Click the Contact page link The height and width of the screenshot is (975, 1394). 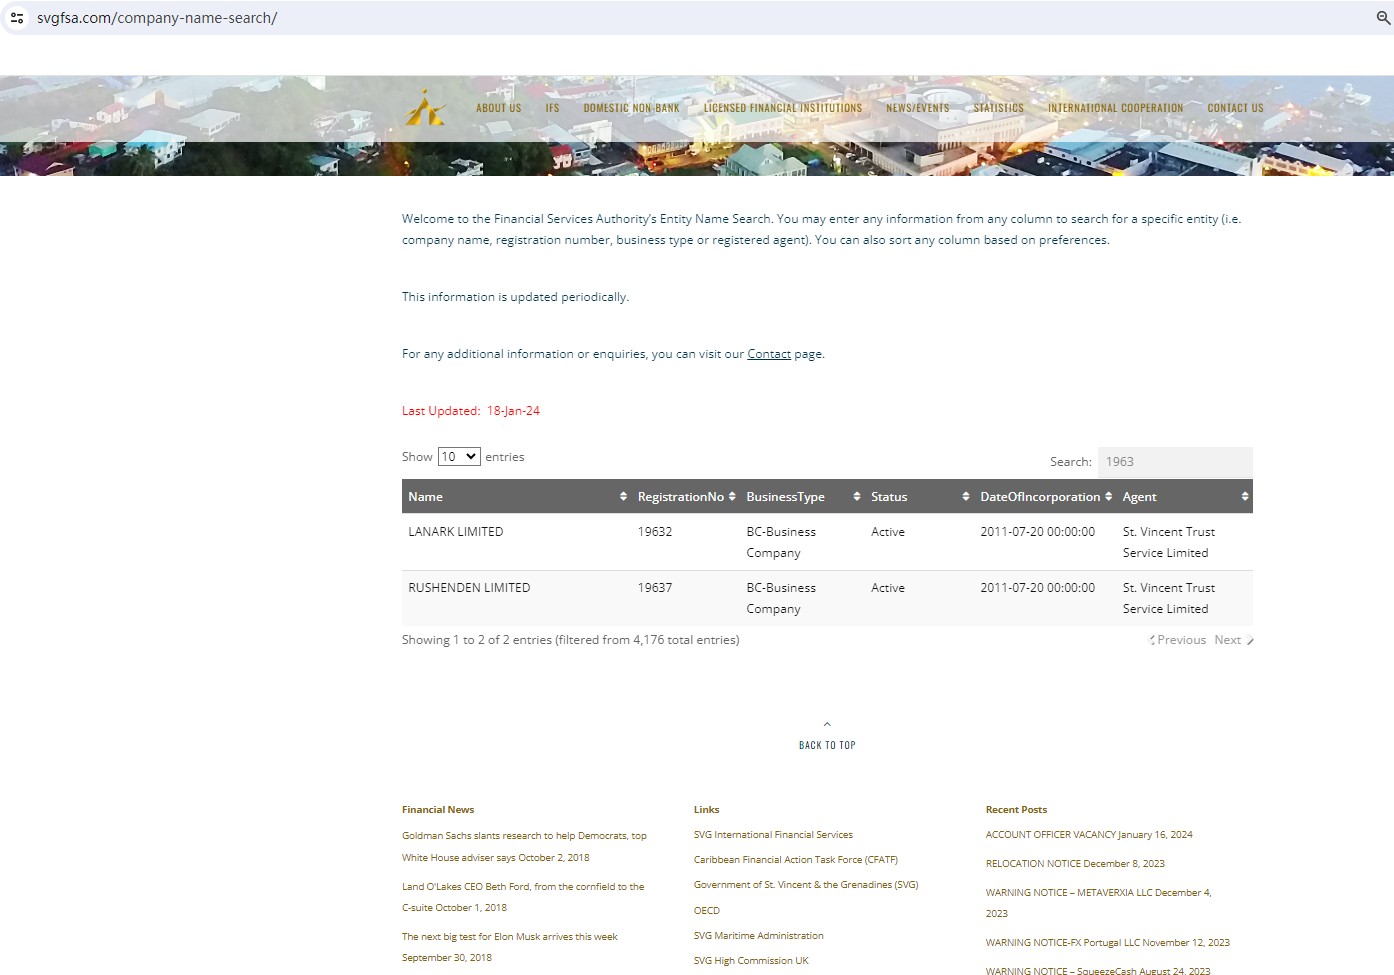click(x=769, y=354)
